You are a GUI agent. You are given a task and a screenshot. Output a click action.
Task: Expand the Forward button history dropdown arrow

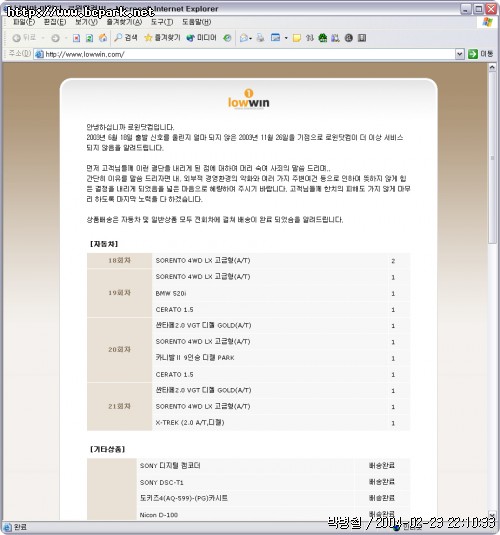66,38
